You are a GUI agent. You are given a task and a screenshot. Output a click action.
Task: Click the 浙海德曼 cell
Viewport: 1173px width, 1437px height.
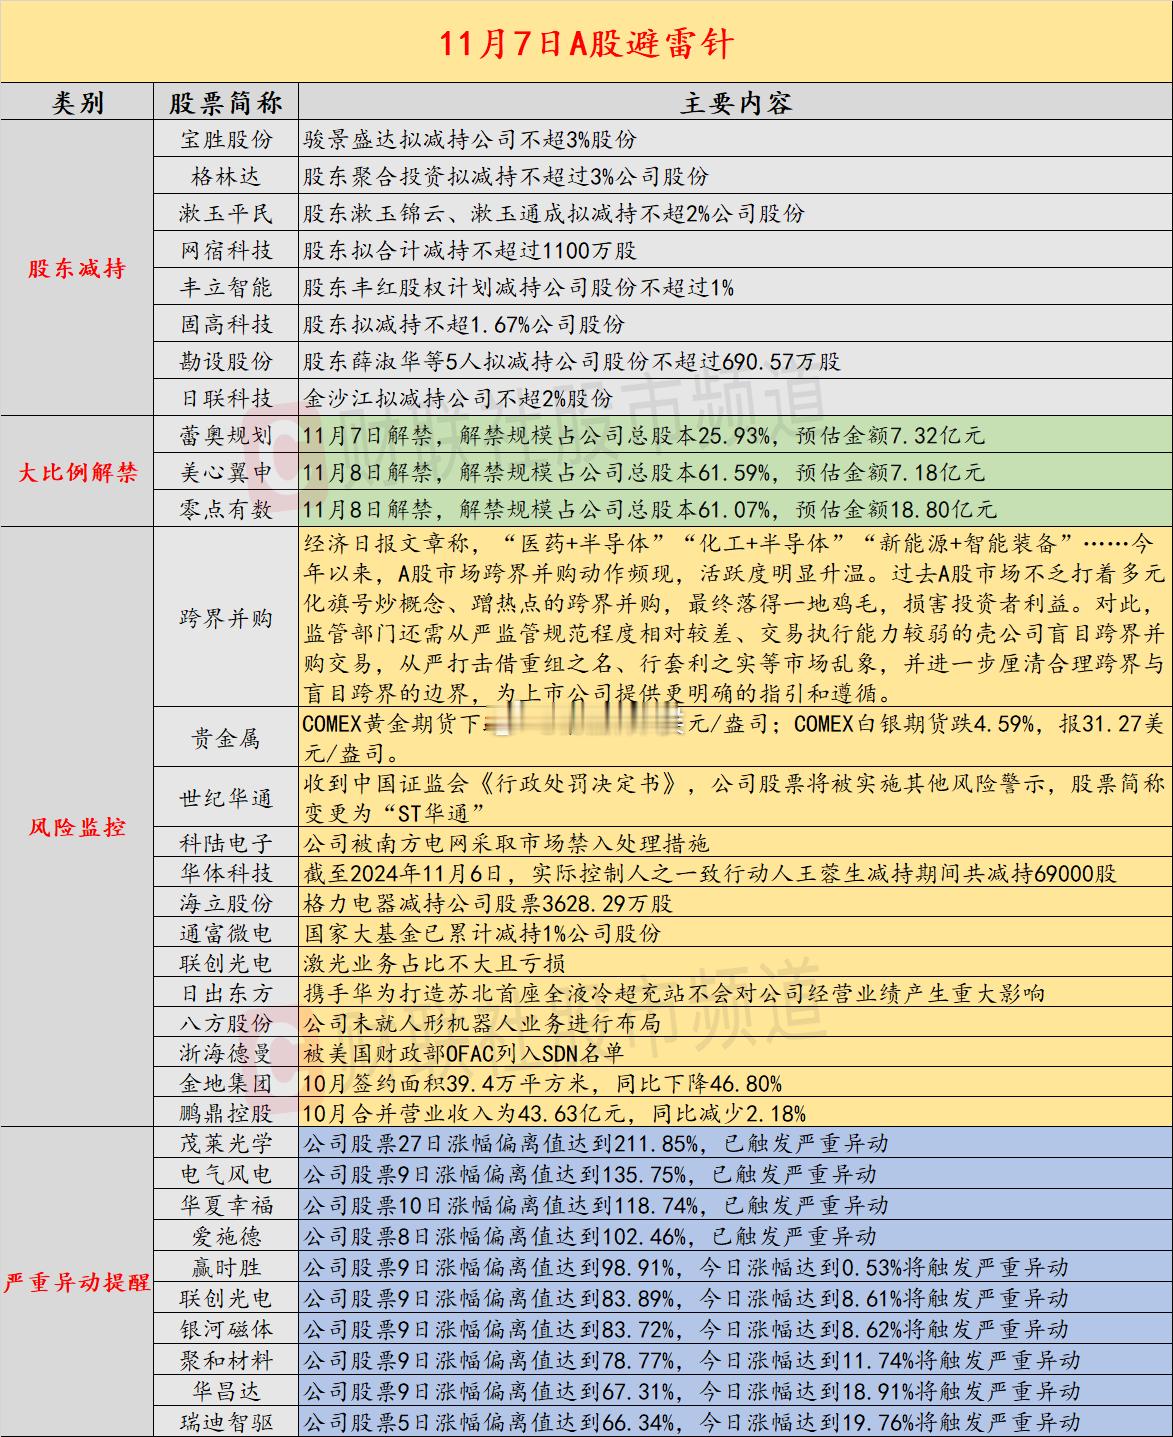point(226,1053)
